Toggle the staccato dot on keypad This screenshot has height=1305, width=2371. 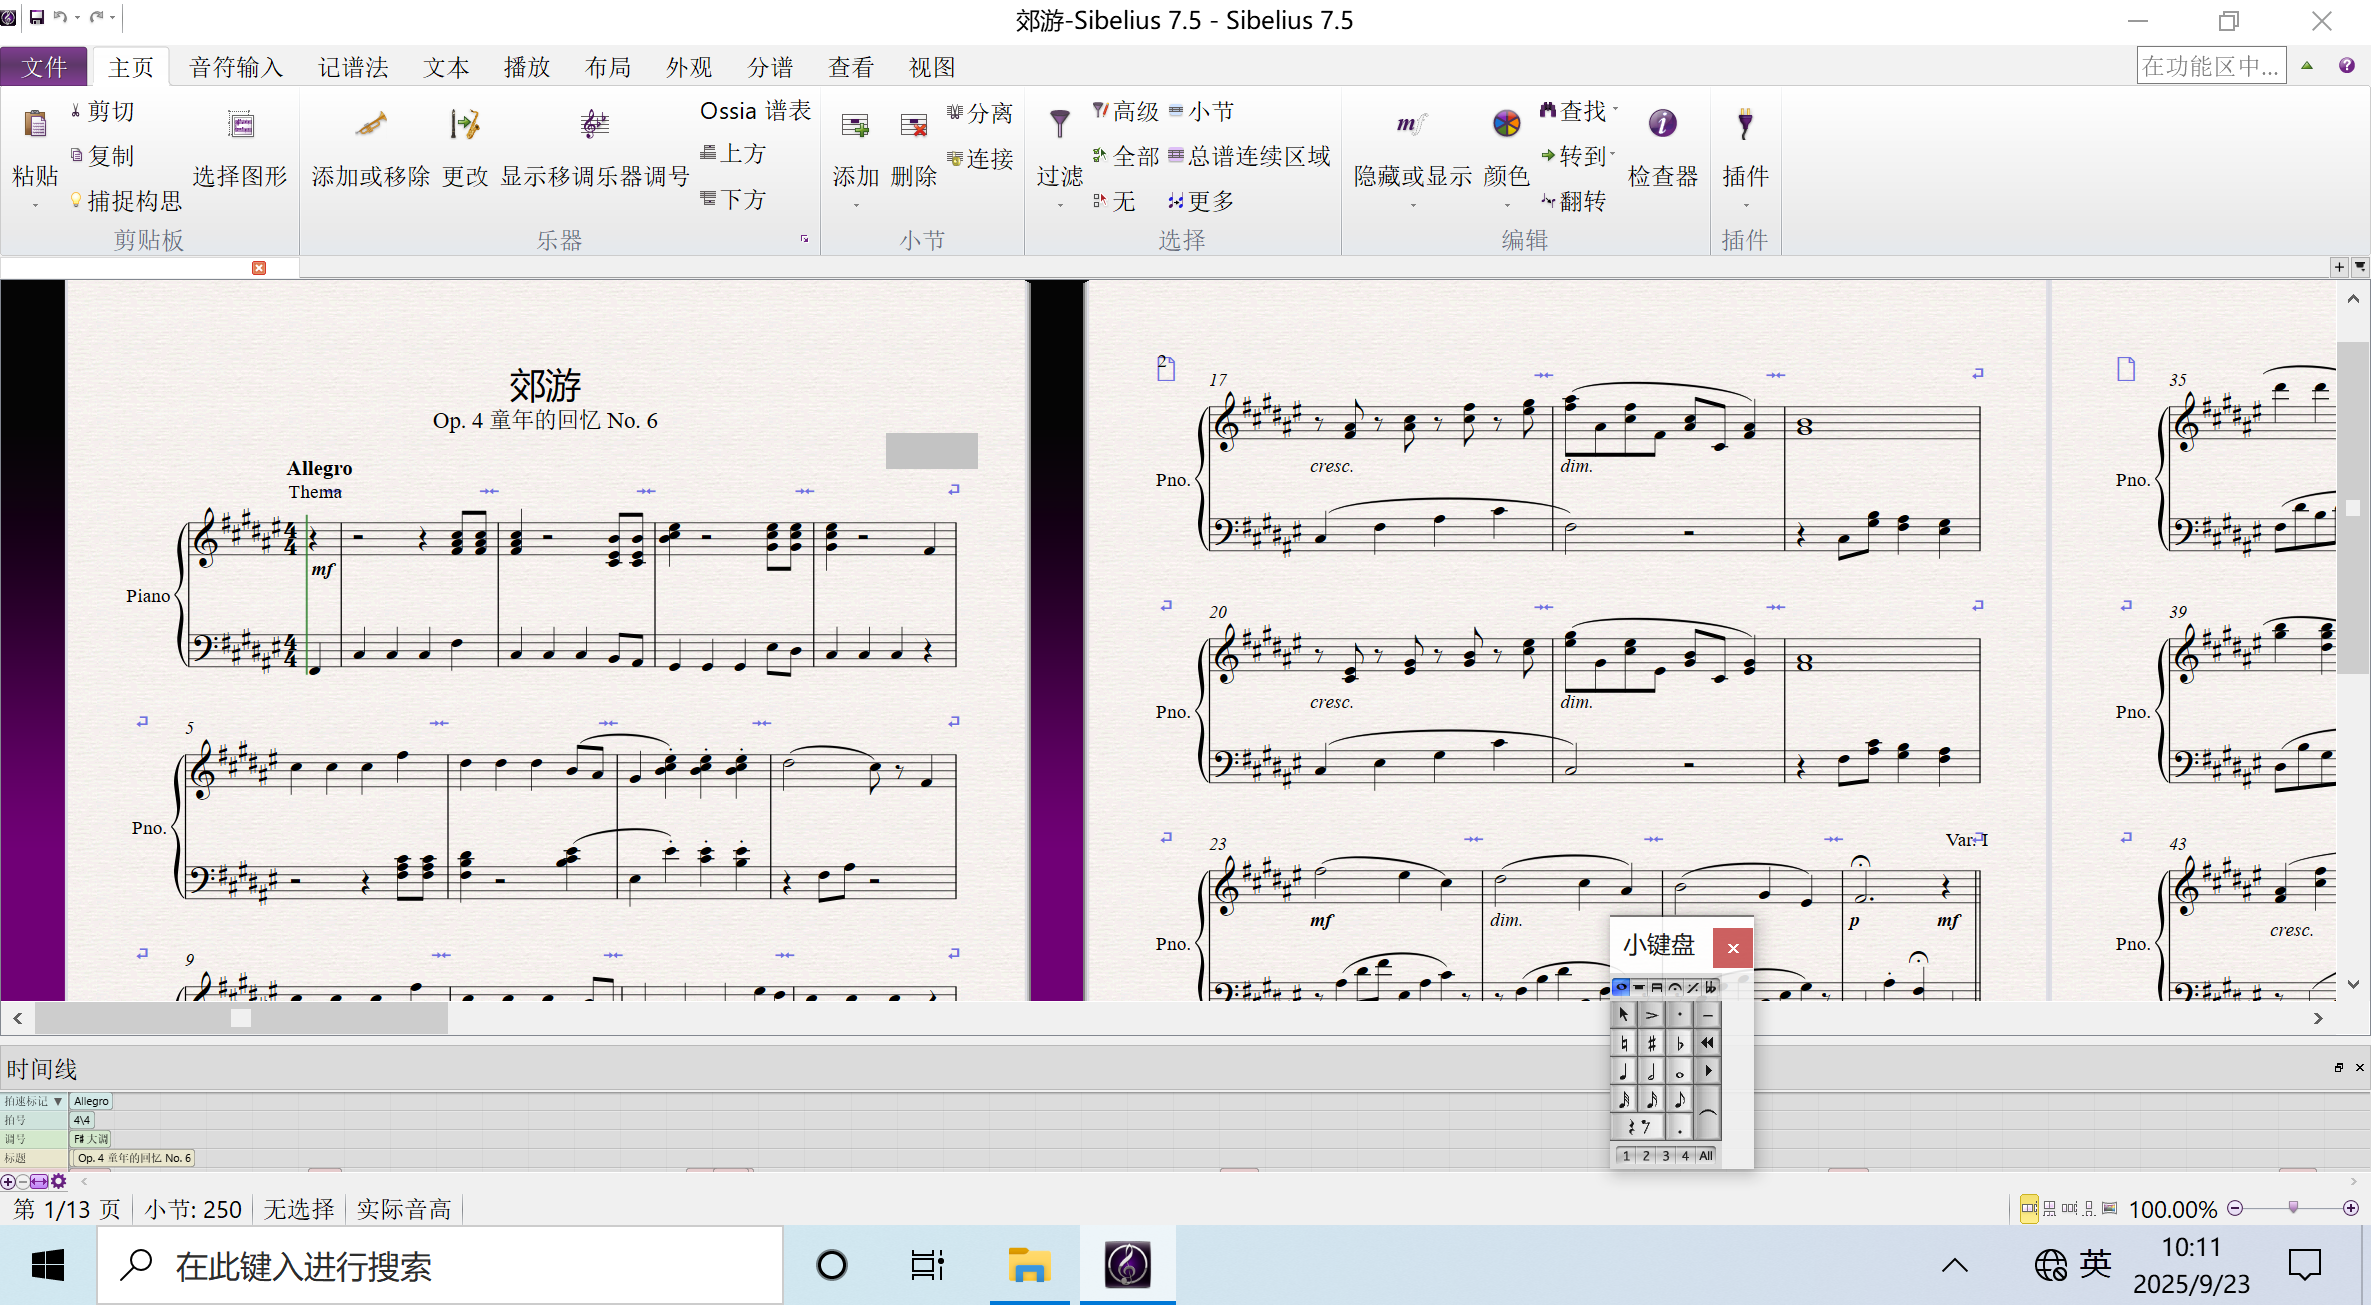pyautogui.click(x=1680, y=1015)
